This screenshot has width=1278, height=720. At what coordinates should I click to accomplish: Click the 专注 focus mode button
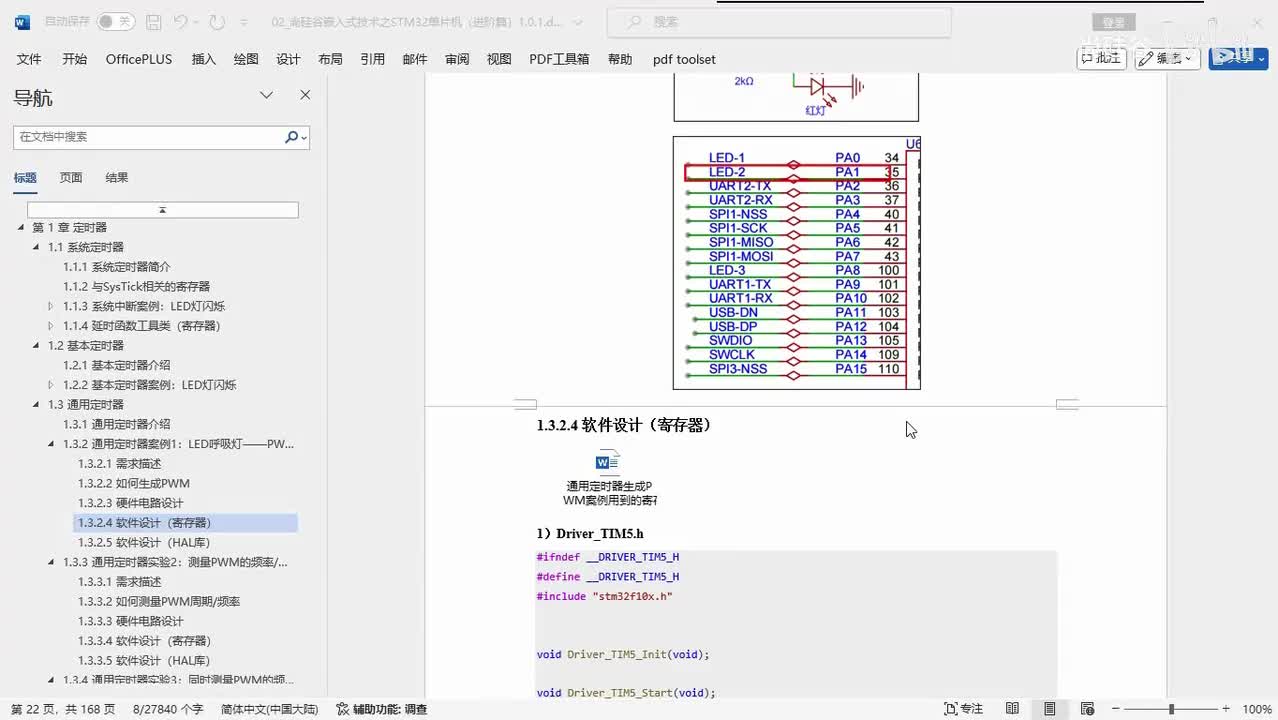[x=964, y=709]
